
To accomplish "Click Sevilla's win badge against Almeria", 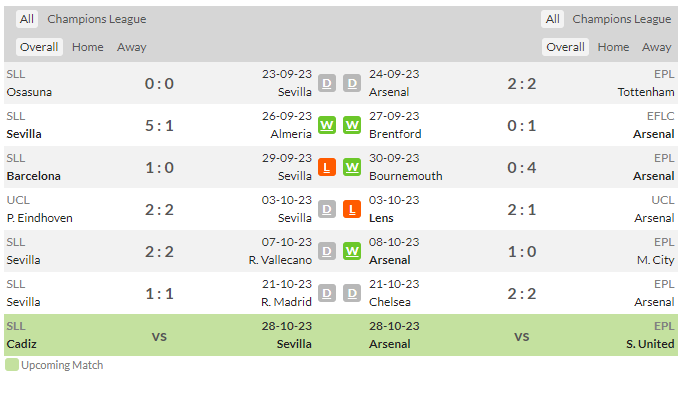I will pyautogui.click(x=327, y=125).
